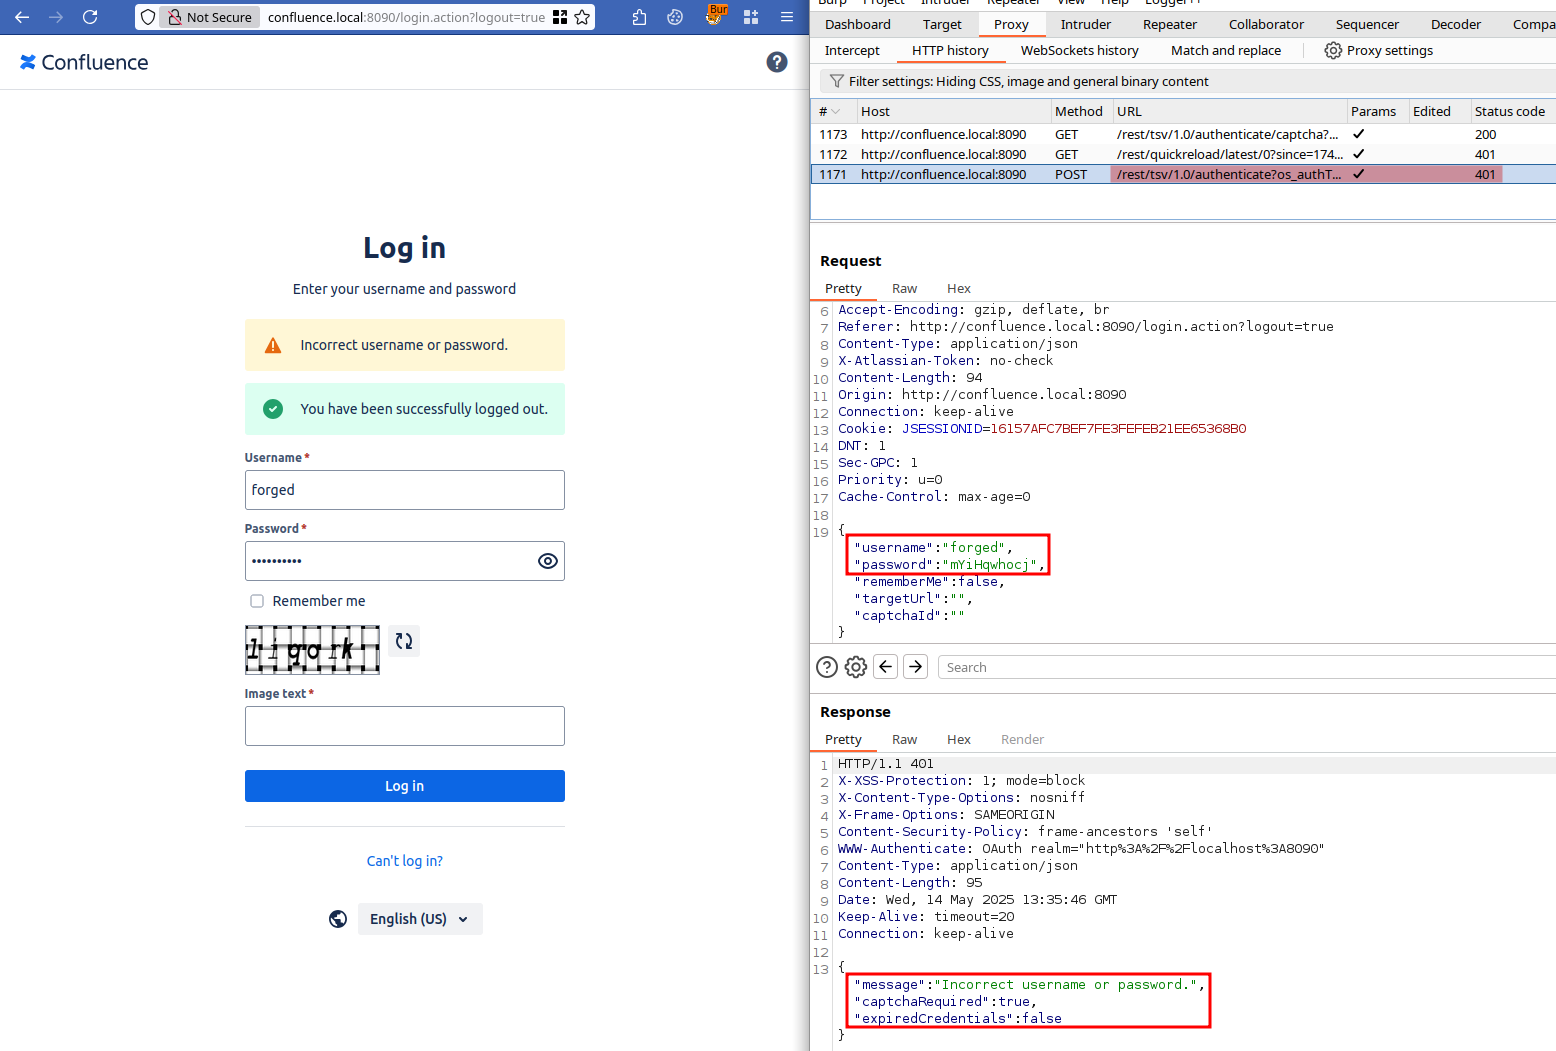Switch request view to Hex
Viewport: 1556px width, 1051px height.
point(959,288)
